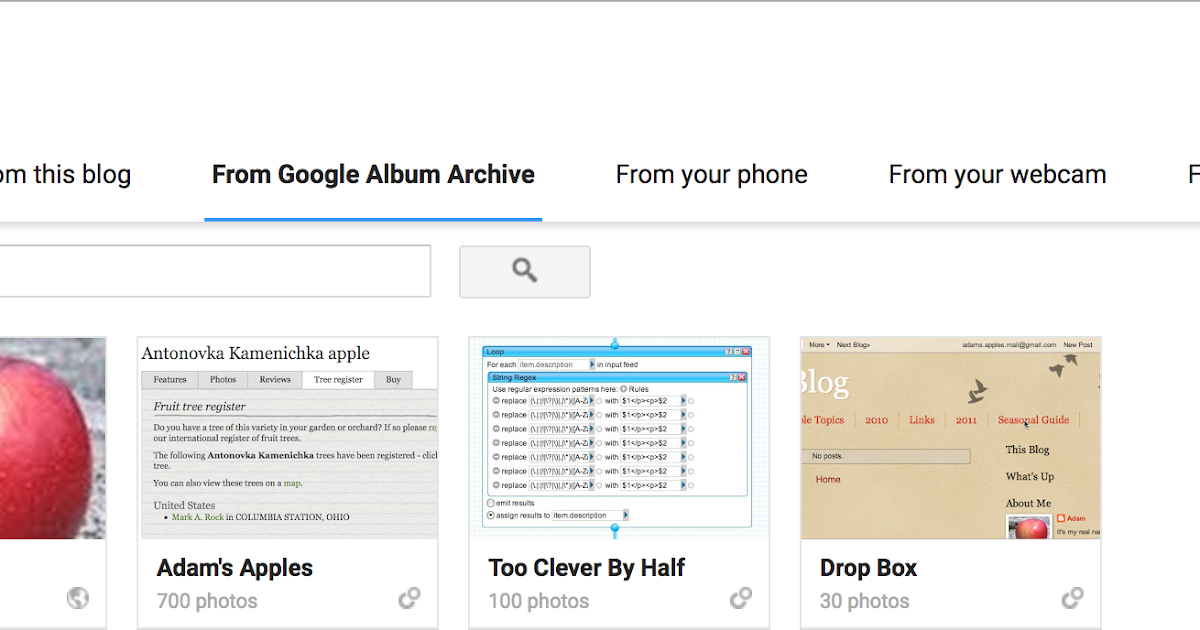Select the 'emit results' radio button
This screenshot has width=1200, height=630.
[490, 503]
